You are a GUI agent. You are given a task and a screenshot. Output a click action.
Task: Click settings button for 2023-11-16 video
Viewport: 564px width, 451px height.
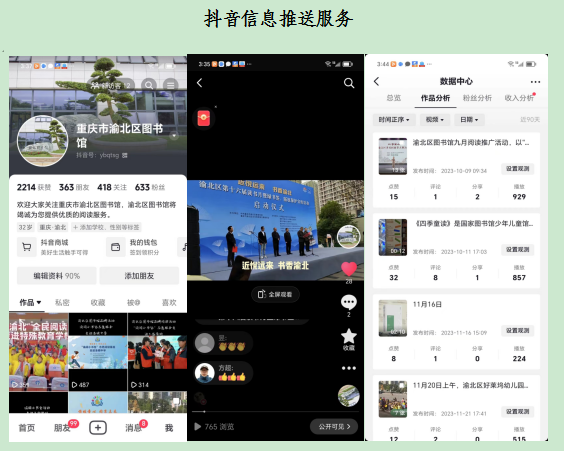(518, 331)
